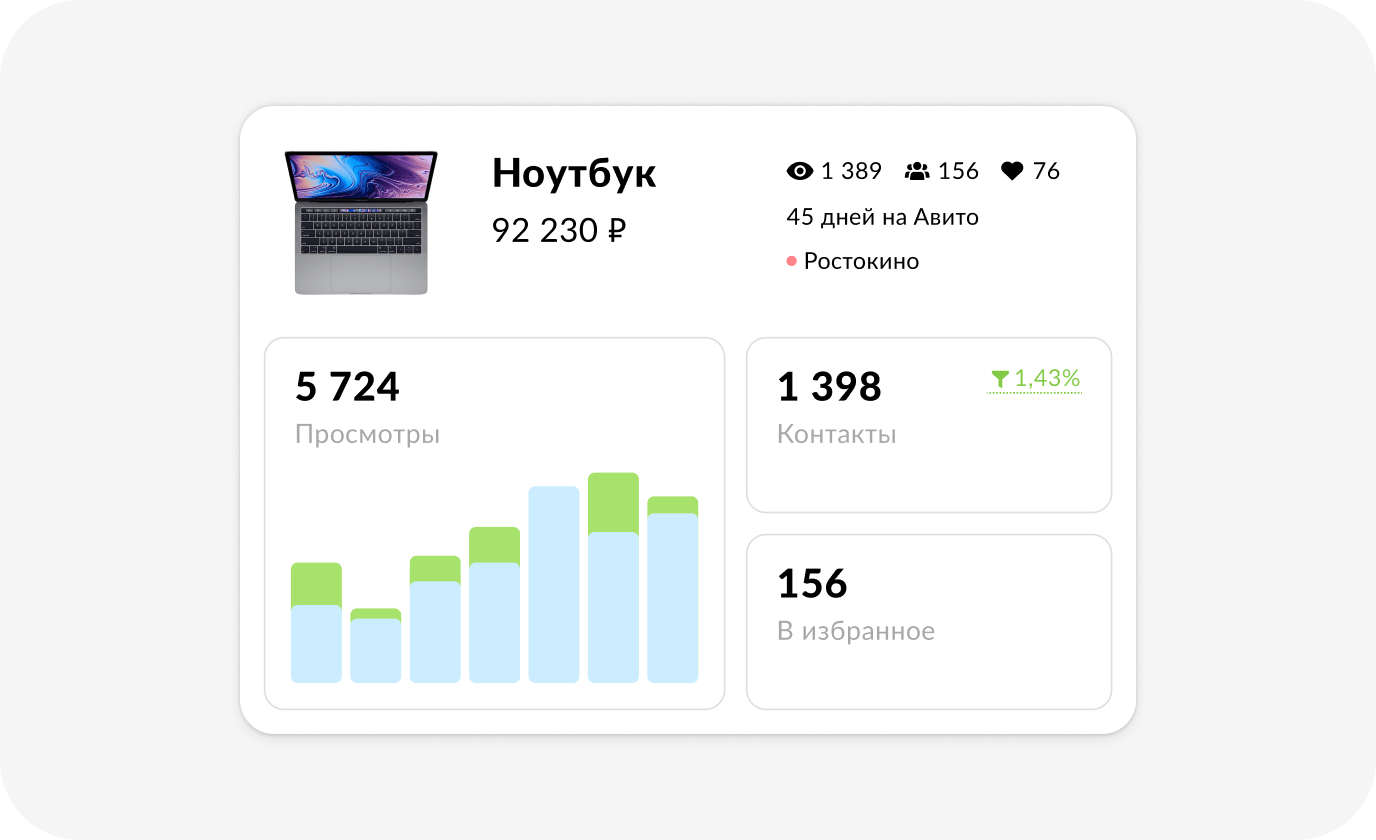The image size is (1376, 840).
Task: Open the laptop product image
Action: (361, 222)
